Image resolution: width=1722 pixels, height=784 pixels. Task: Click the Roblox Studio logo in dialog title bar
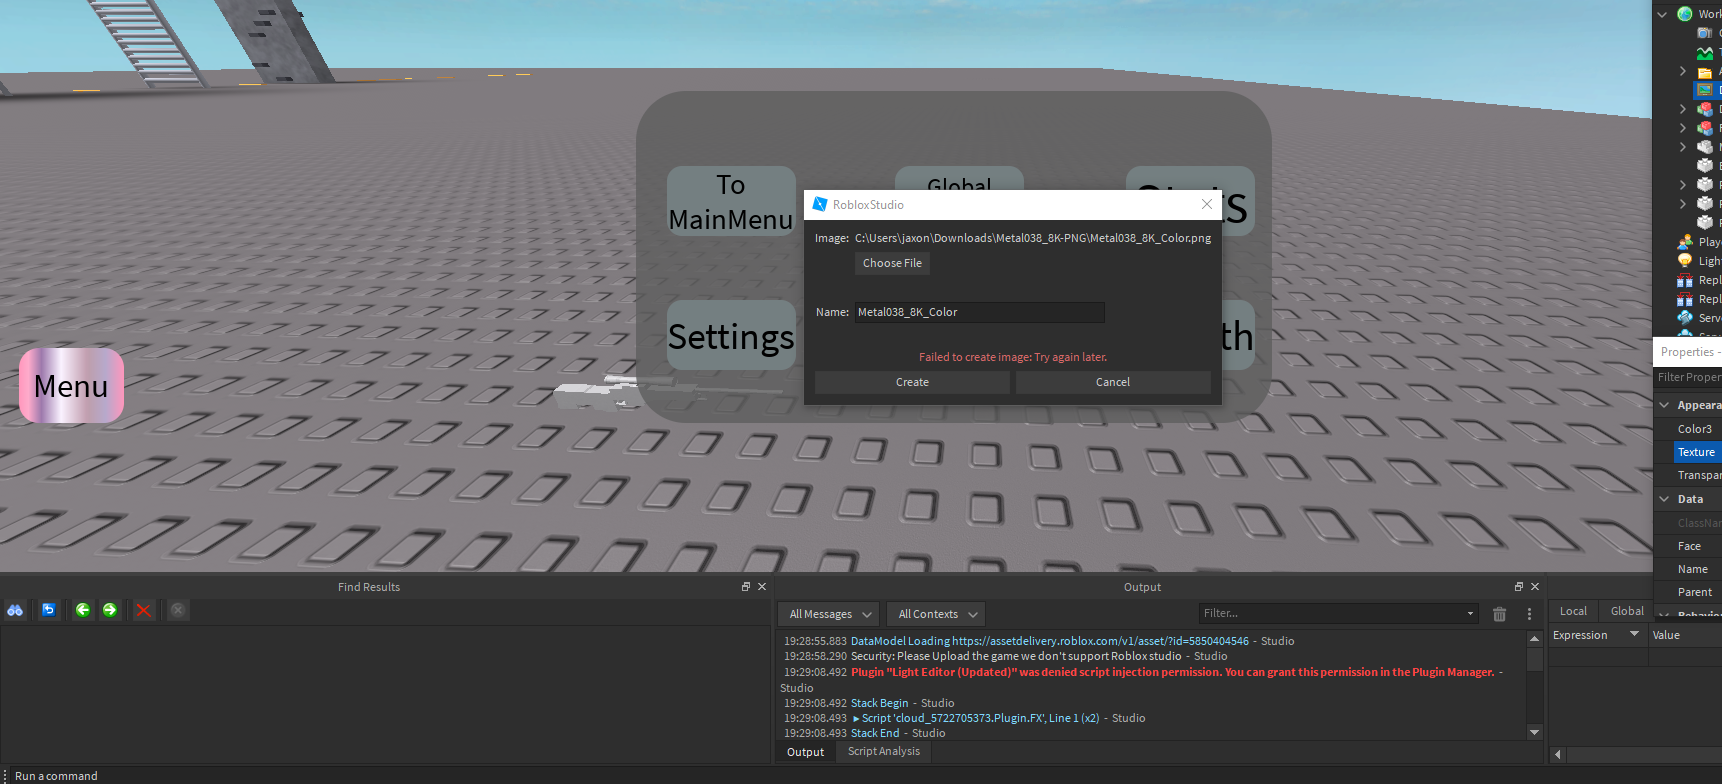820,204
